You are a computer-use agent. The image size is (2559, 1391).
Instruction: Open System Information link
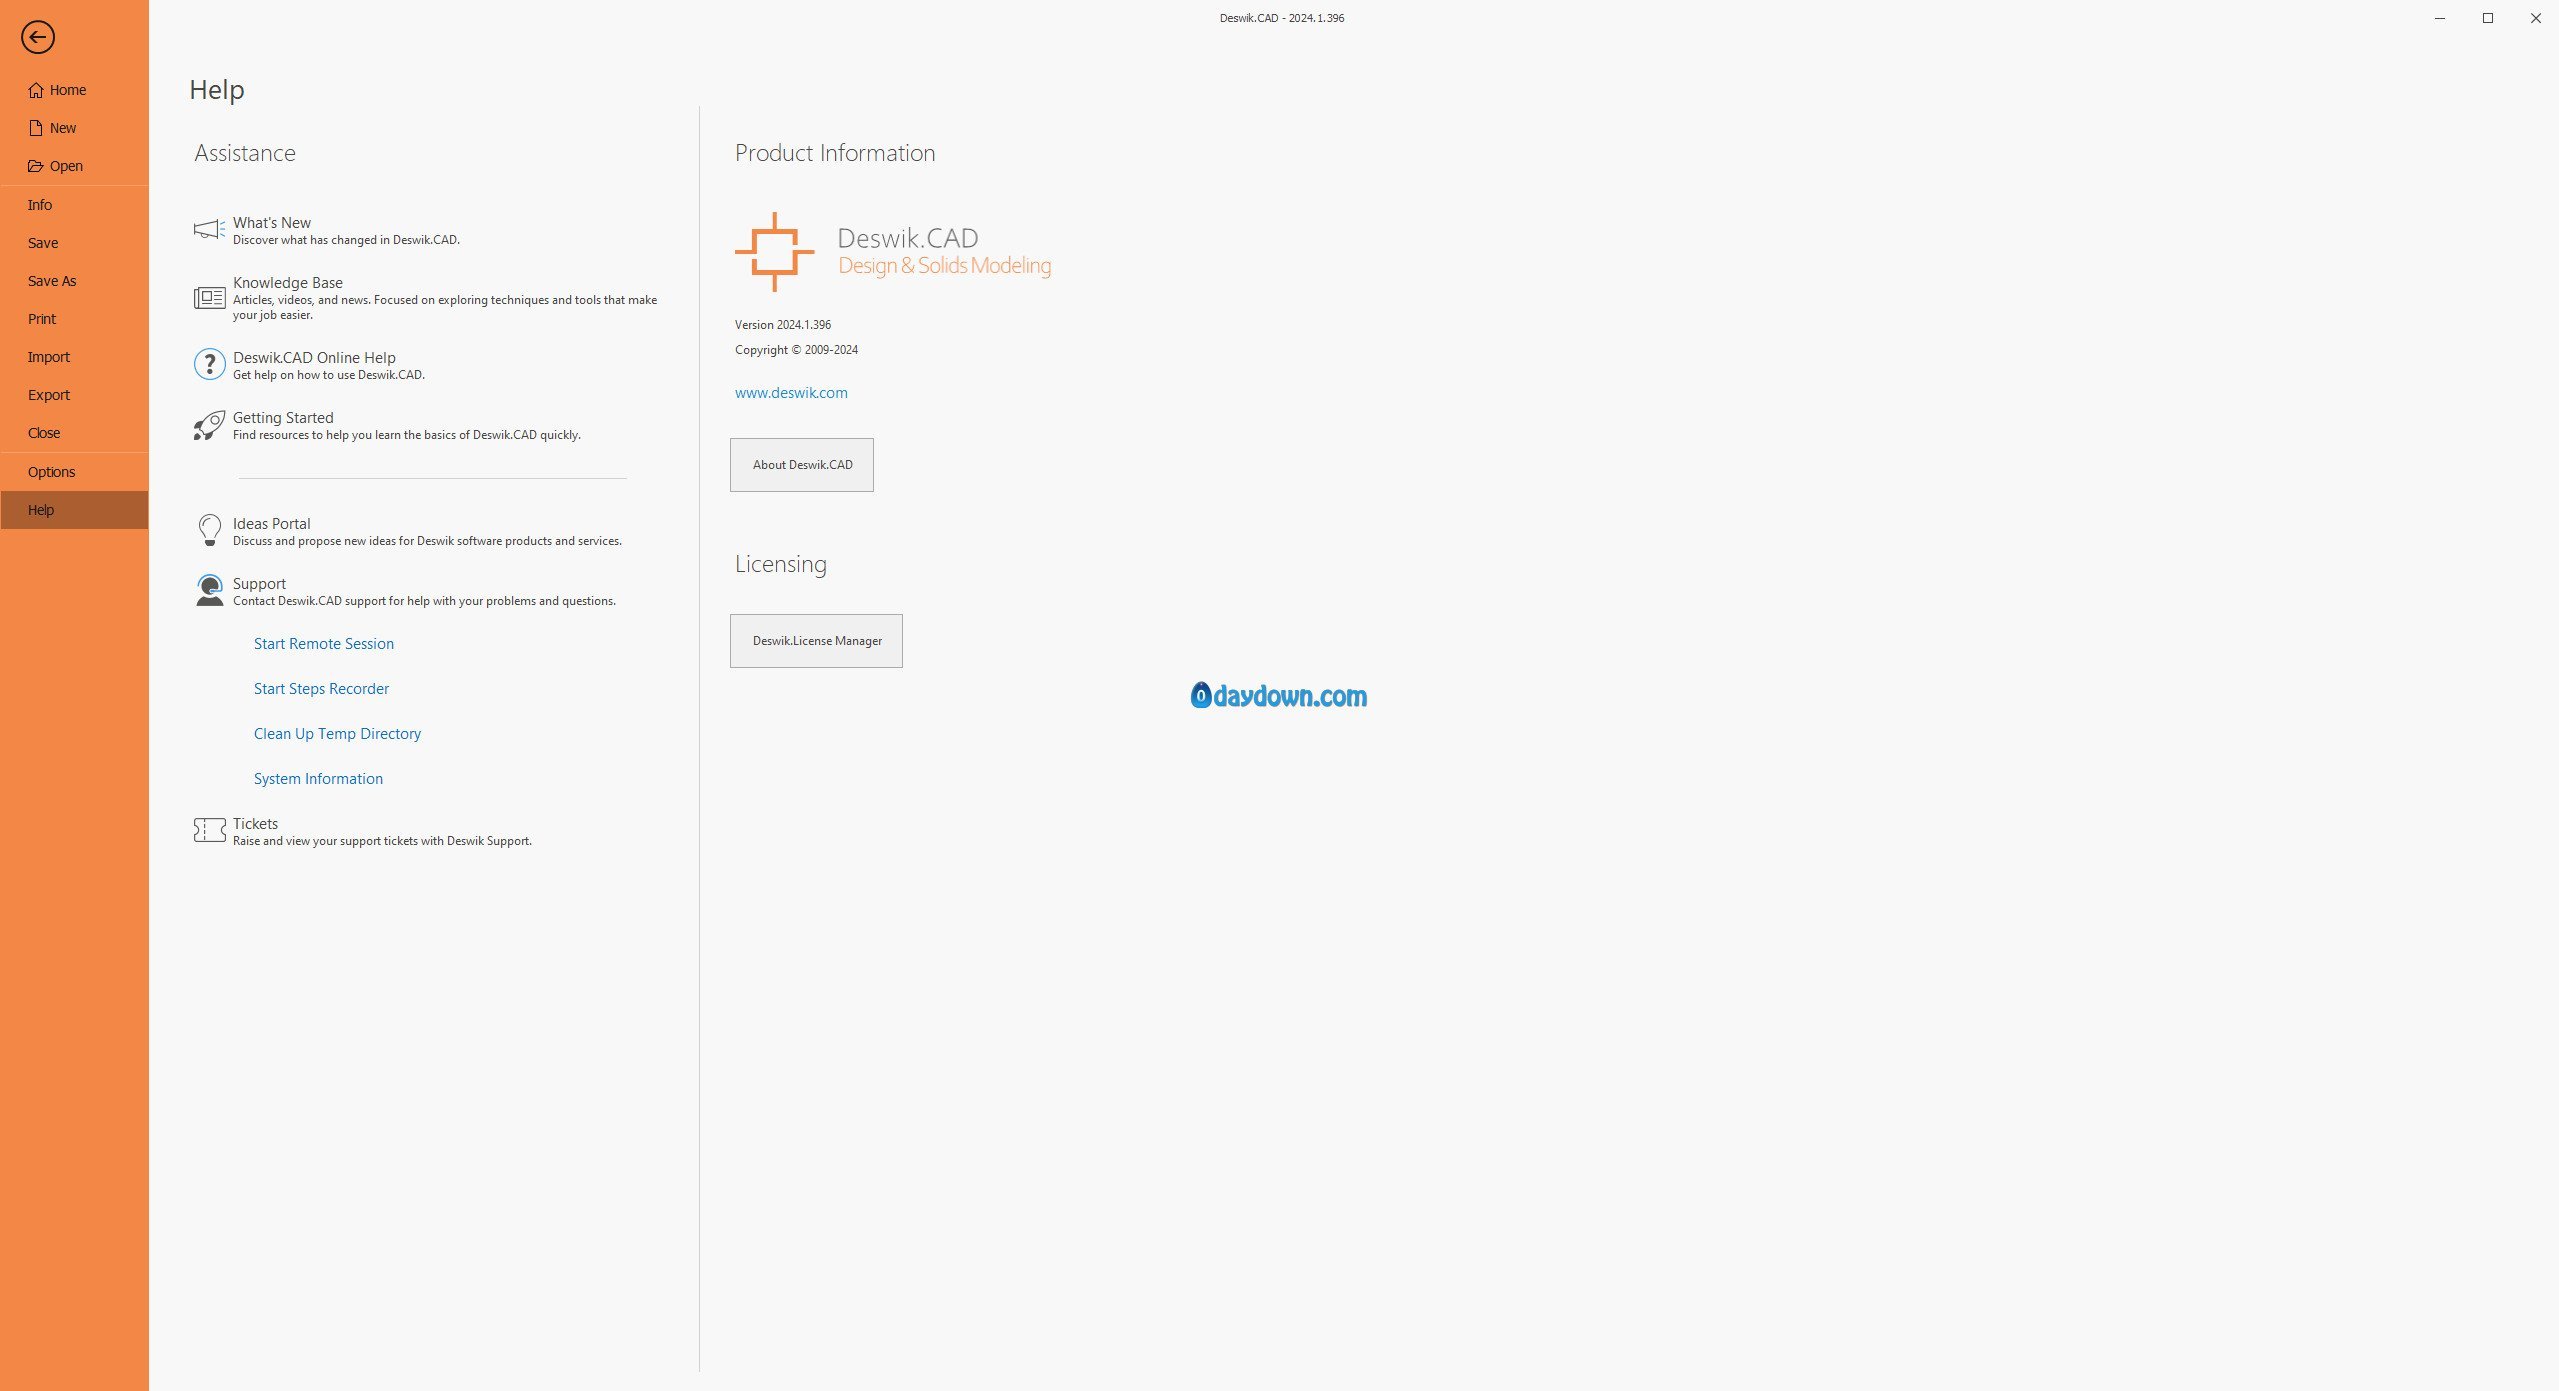point(318,779)
